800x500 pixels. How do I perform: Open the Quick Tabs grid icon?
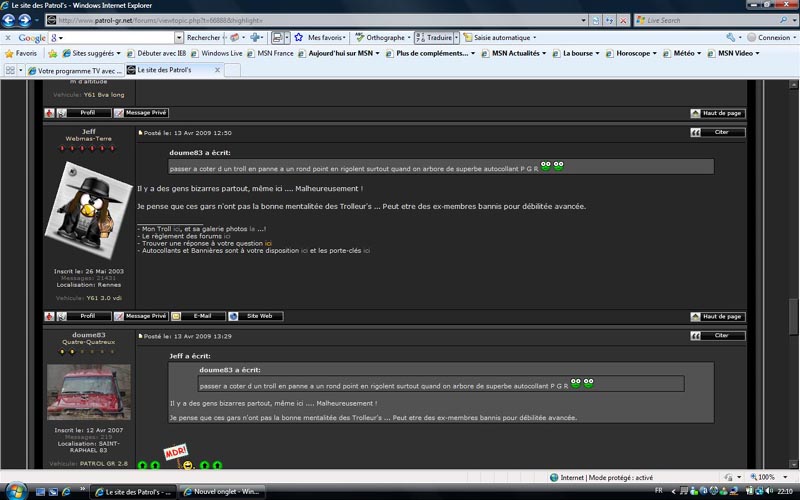click(x=10, y=70)
